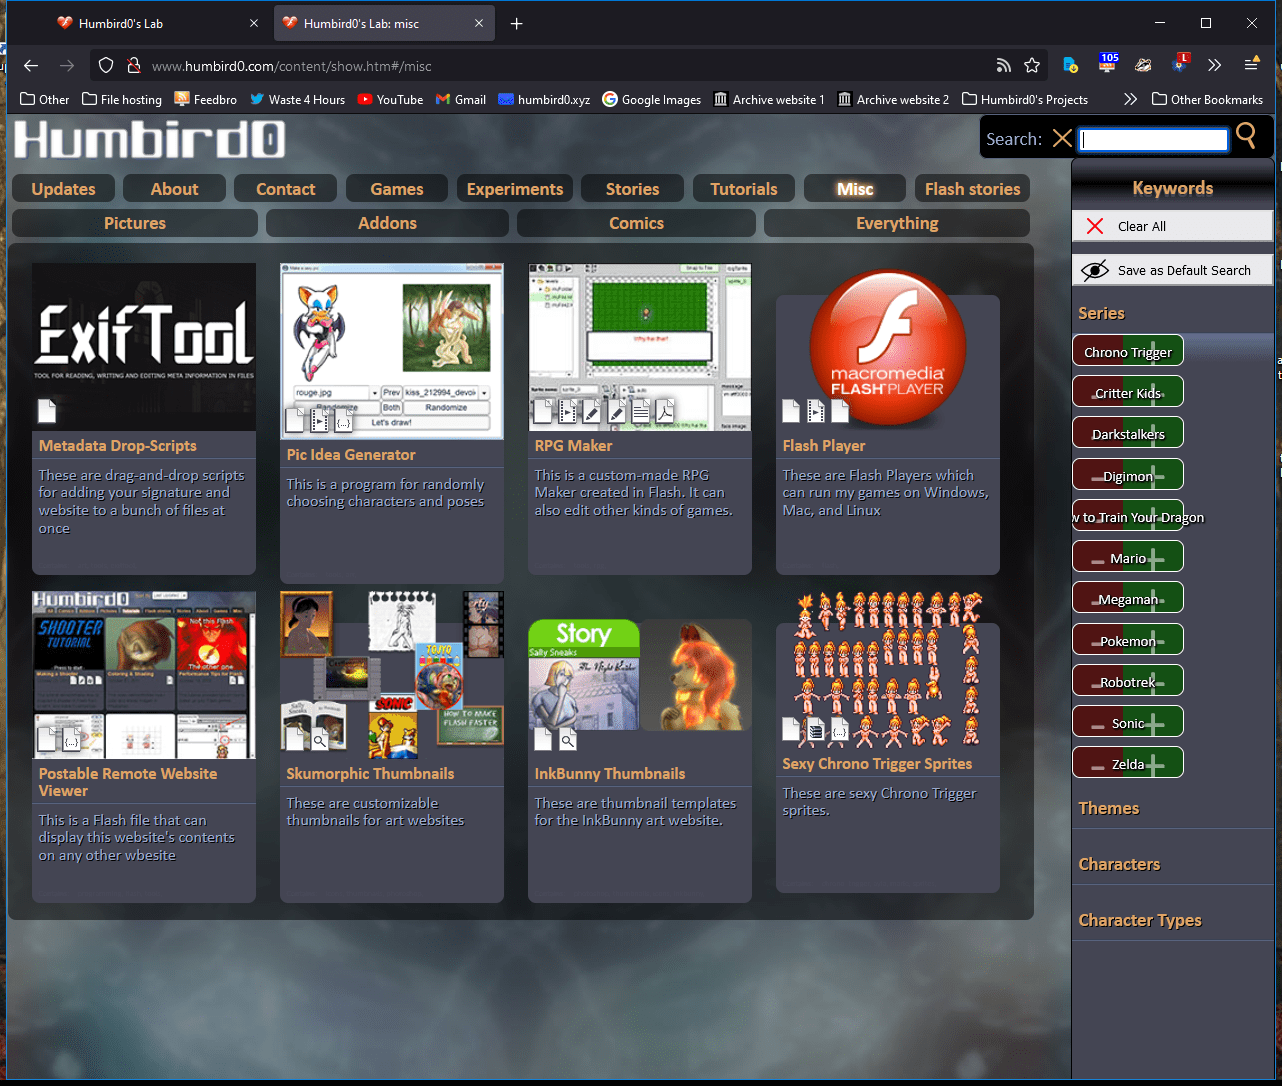1282x1086 pixels.
Task: Bookmark this page with the star icon
Action: click(x=1032, y=66)
